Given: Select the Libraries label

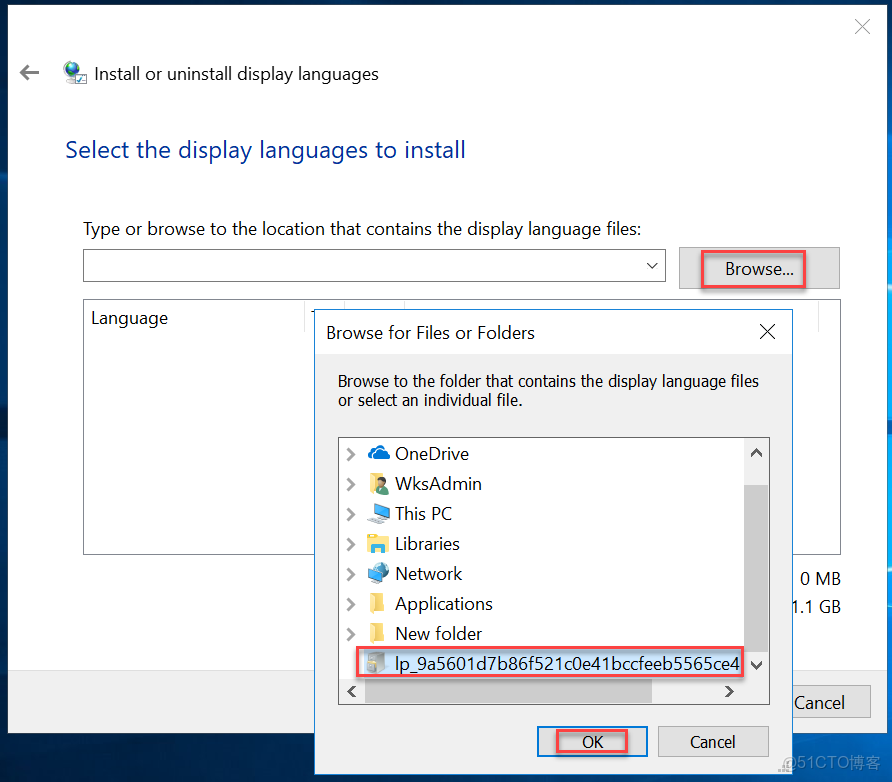Looking at the screenshot, I should pos(427,544).
